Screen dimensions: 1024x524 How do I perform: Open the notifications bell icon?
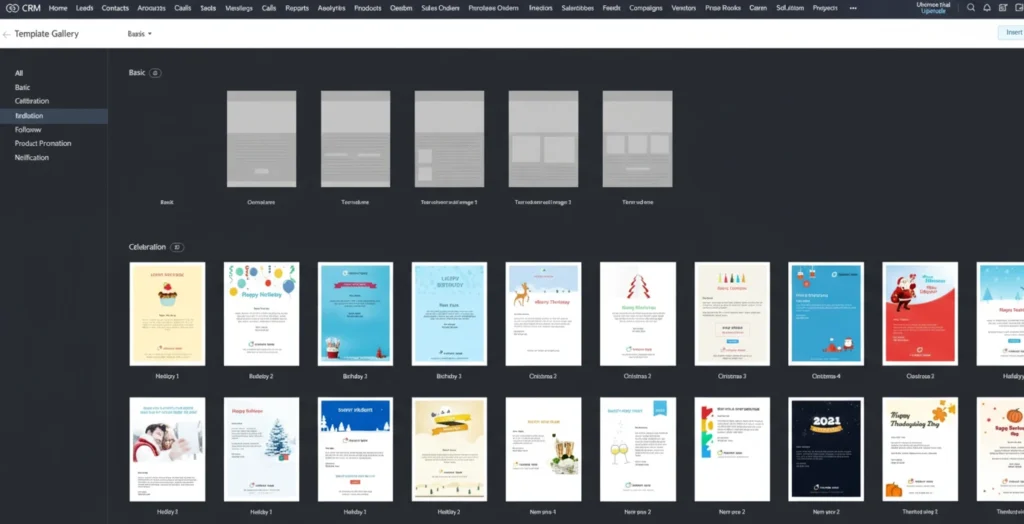987,8
